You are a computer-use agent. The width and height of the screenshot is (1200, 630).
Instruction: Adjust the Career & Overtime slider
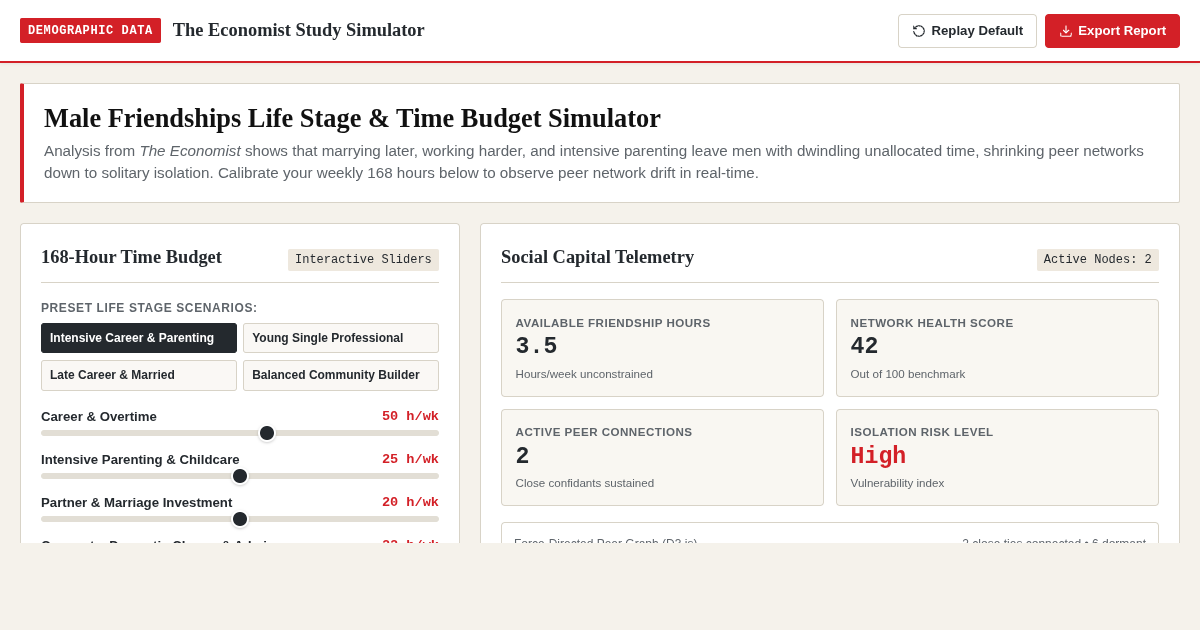pos(240,433)
